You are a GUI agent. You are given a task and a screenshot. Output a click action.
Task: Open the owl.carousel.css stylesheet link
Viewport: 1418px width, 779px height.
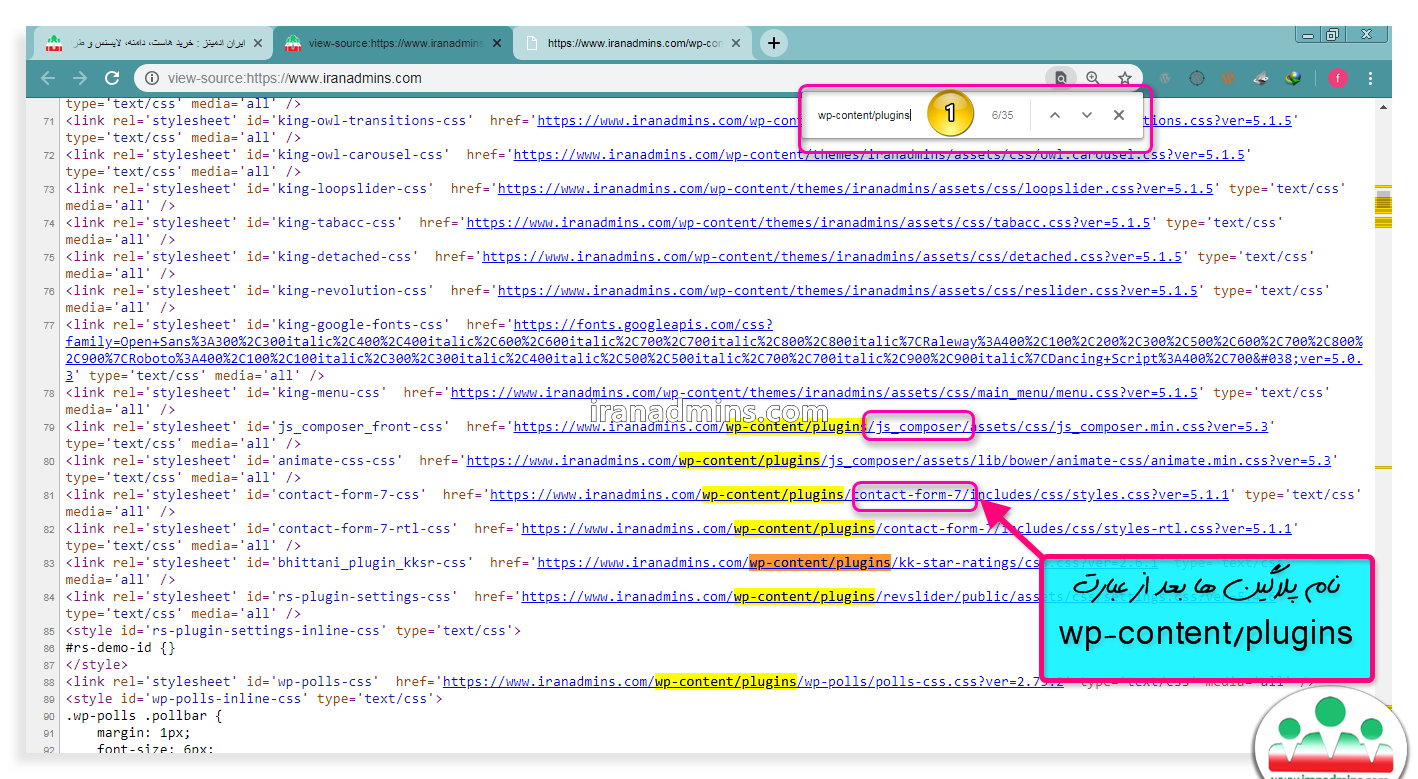tap(879, 154)
